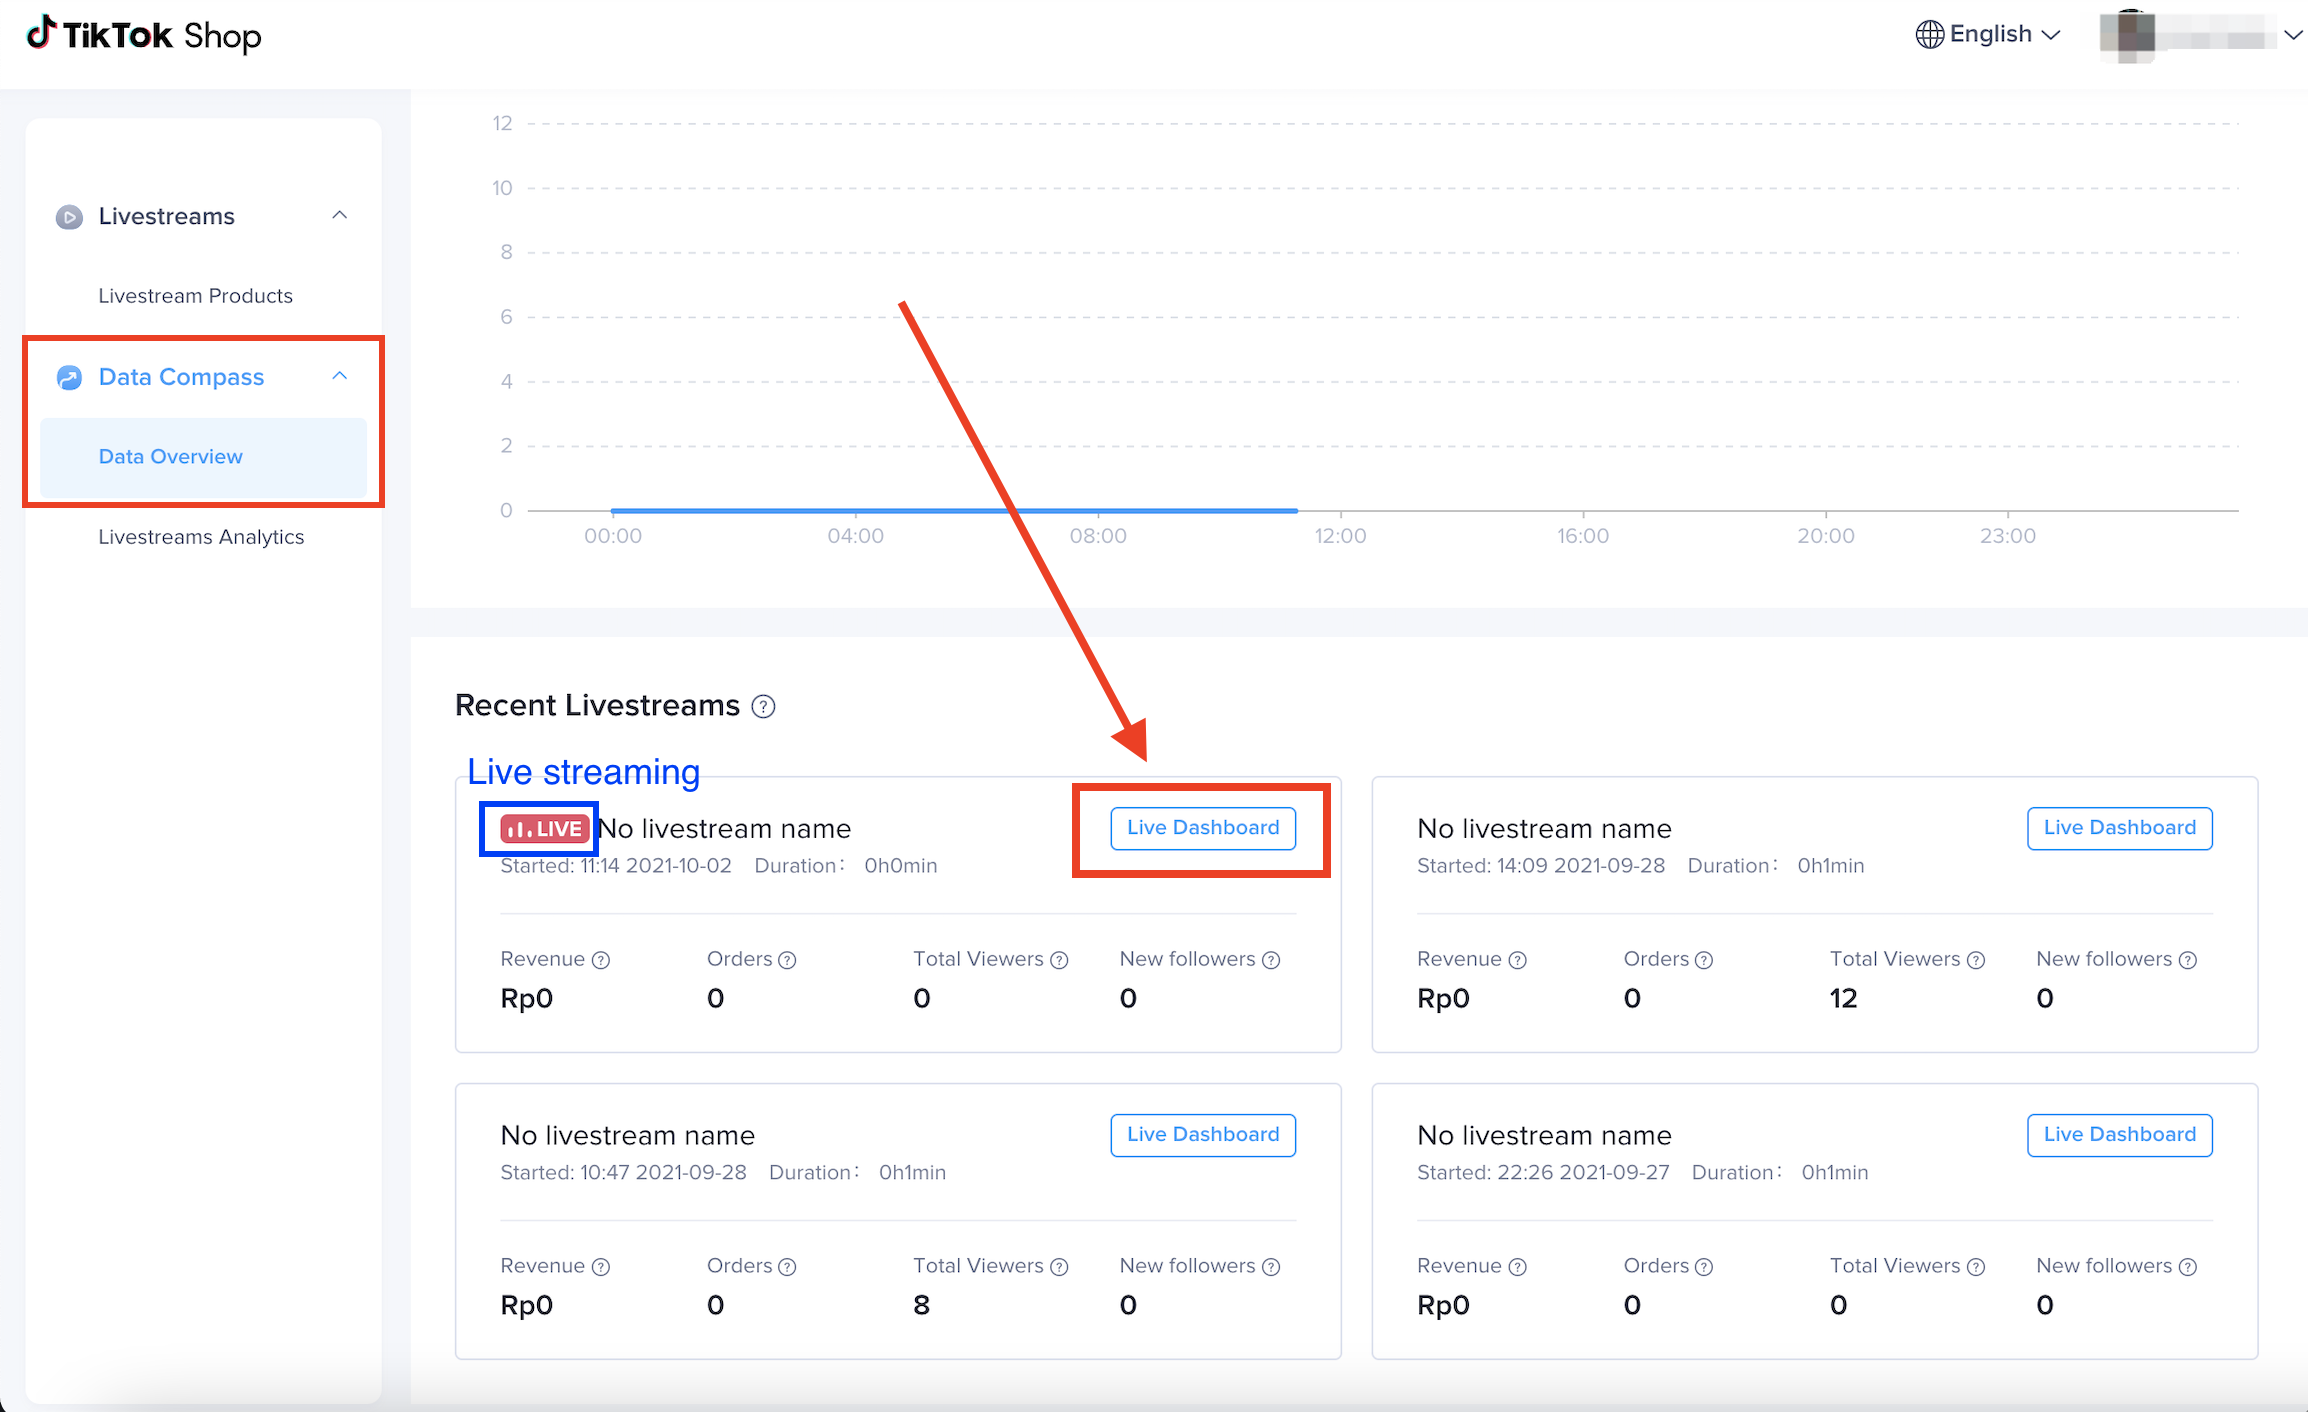
Task: Click the TikTok Shop logo
Action: click(143, 35)
